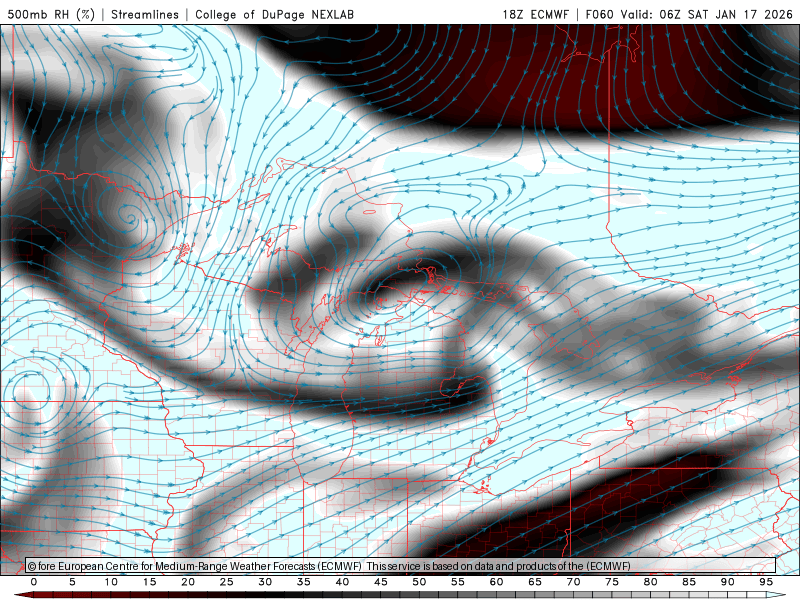This screenshot has width=800, height=600.
Task: Click the '500mb RH (%)' title text
Action: click(x=51, y=14)
